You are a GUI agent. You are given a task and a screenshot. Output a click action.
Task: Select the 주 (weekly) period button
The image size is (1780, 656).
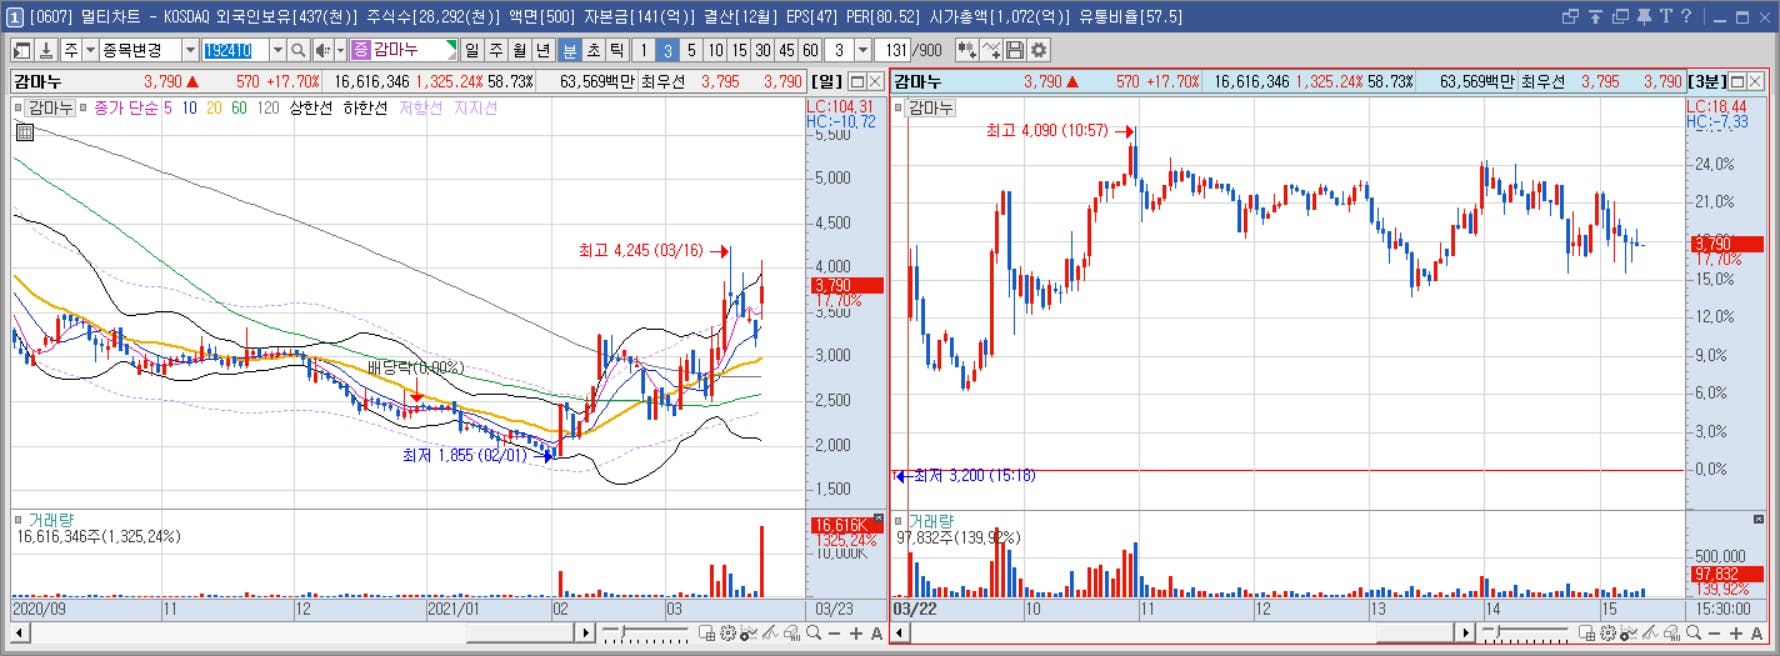click(x=496, y=50)
